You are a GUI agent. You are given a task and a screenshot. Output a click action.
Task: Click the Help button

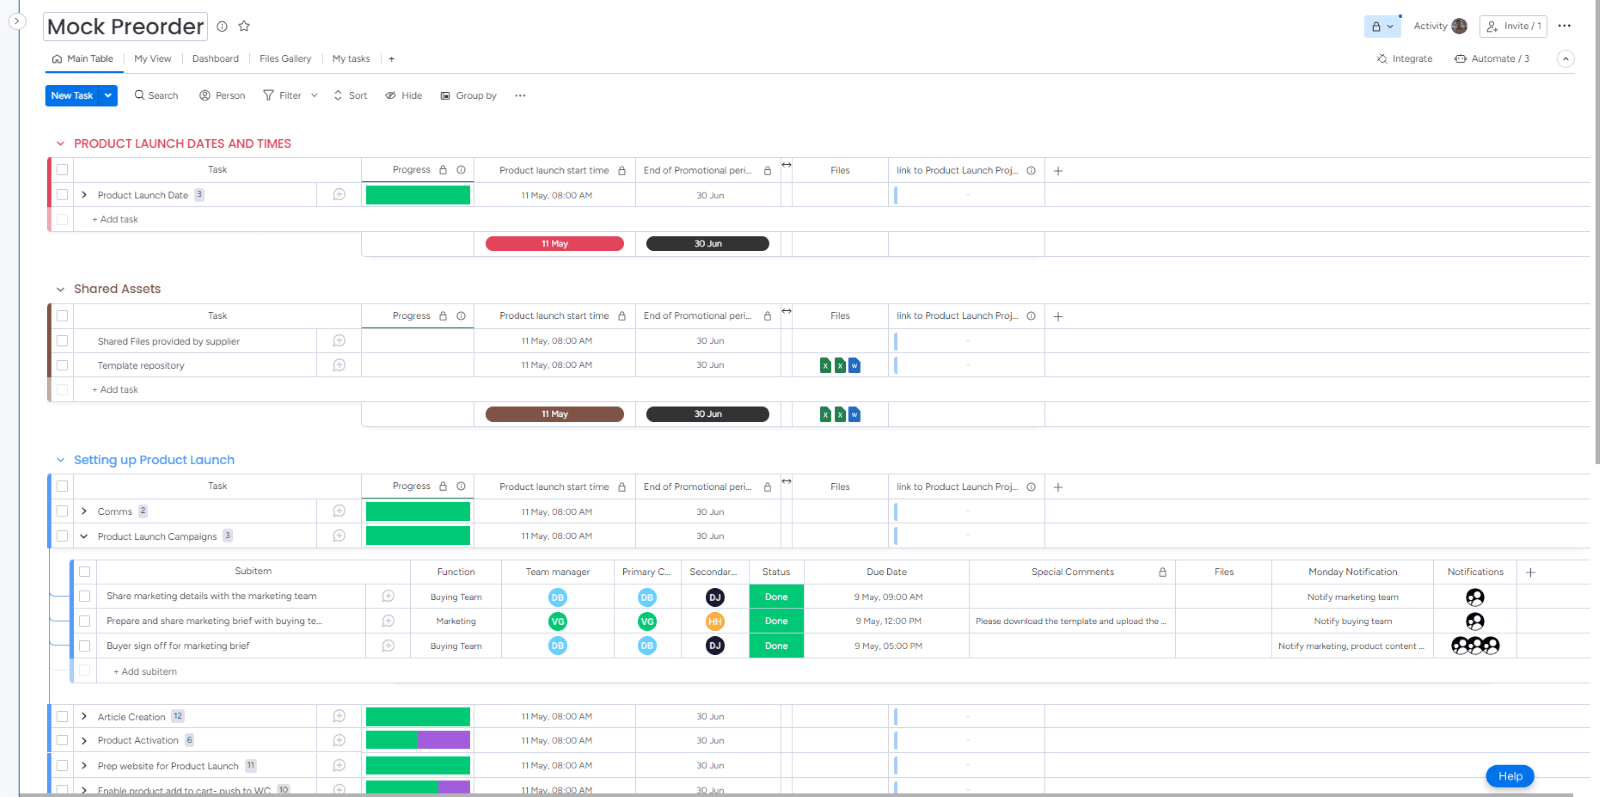[x=1509, y=776]
